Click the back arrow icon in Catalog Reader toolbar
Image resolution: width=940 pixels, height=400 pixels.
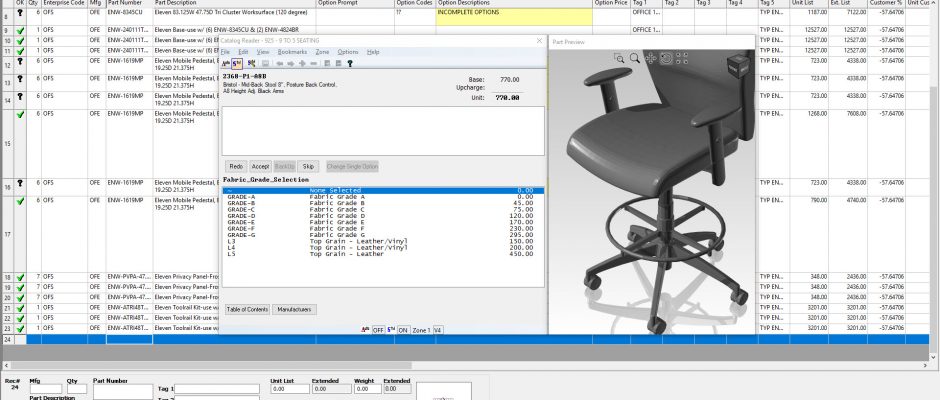pyautogui.click(x=279, y=63)
